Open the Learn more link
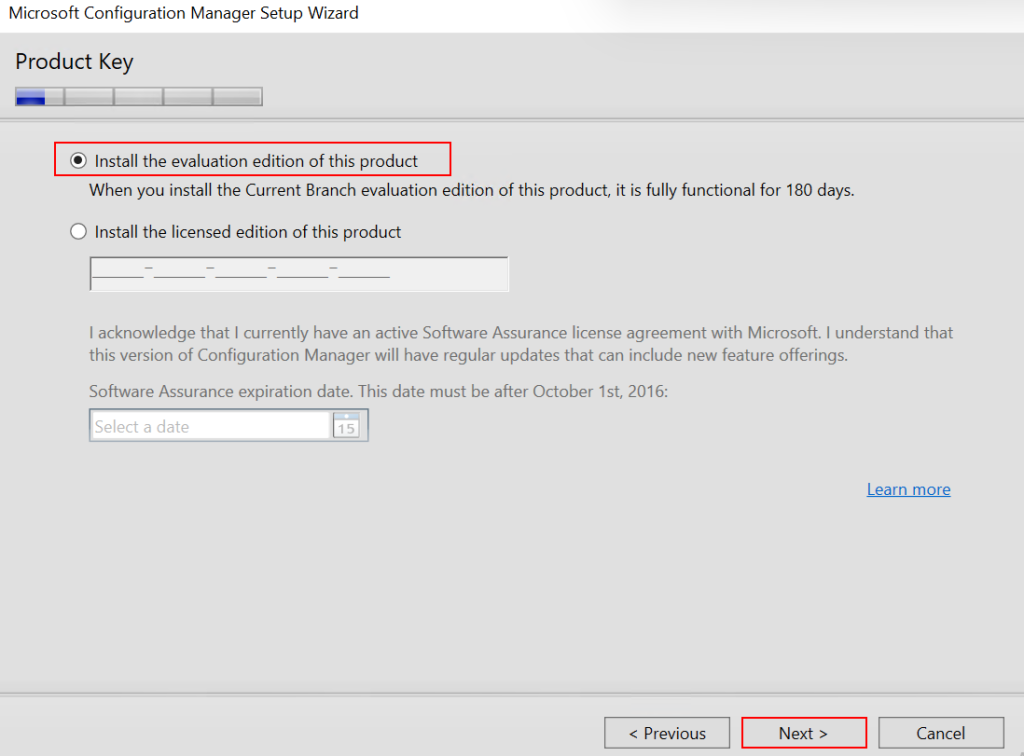Image resolution: width=1024 pixels, height=756 pixels. click(908, 489)
